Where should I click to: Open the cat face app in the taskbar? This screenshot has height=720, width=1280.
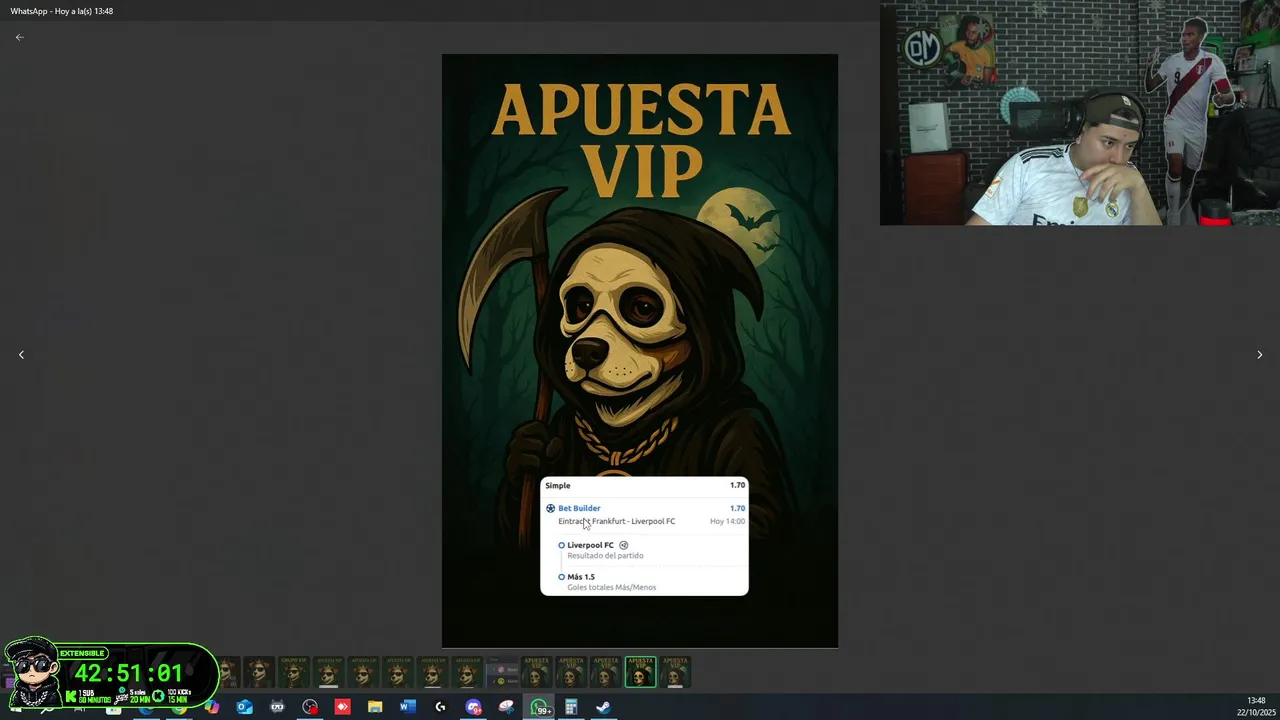coord(277,707)
